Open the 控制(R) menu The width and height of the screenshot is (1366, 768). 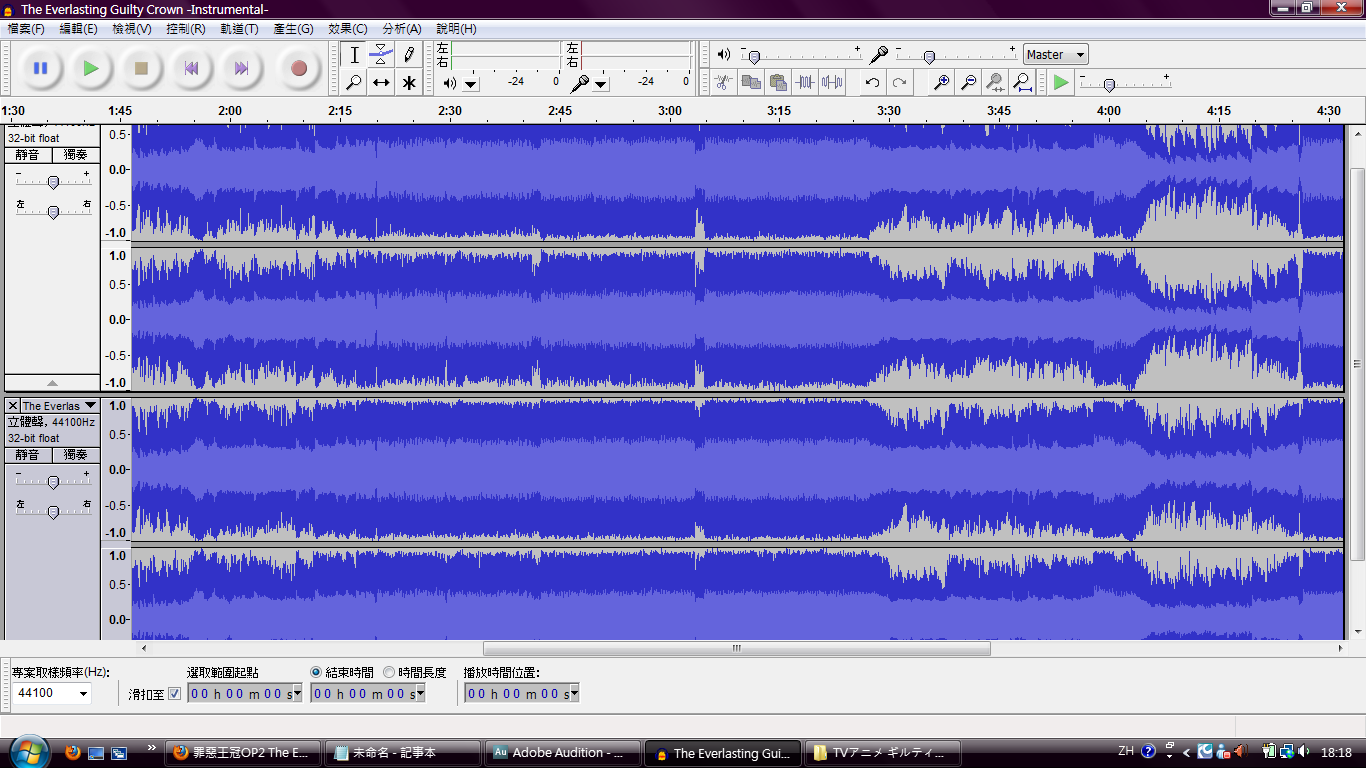186,29
